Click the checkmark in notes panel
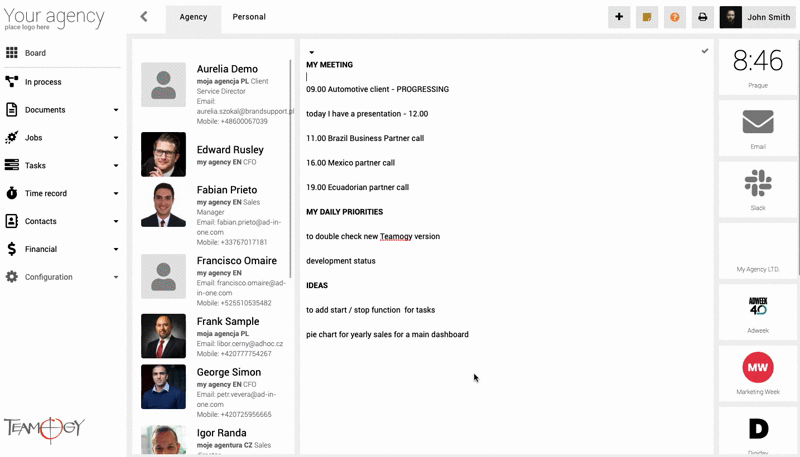The width and height of the screenshot is (800, 457). click(705, 51)
